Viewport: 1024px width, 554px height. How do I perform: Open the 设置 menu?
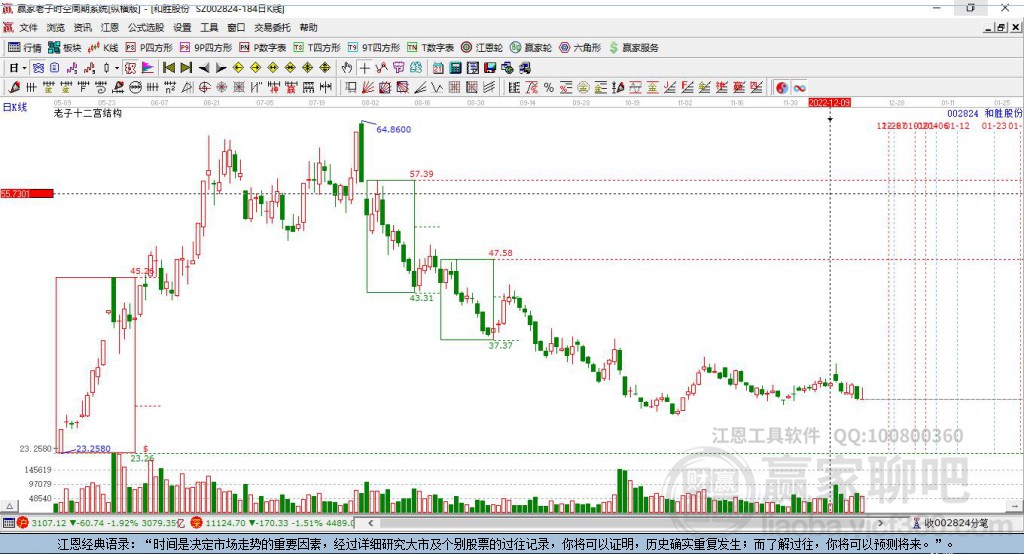(182, 27)
